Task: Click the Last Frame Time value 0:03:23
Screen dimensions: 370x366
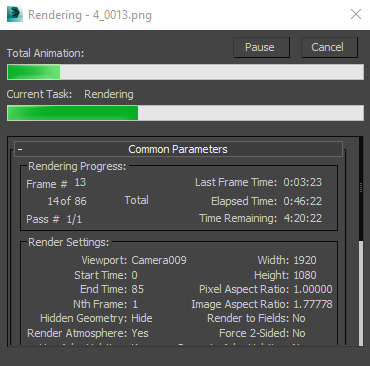Action: [x=302, y=182]
